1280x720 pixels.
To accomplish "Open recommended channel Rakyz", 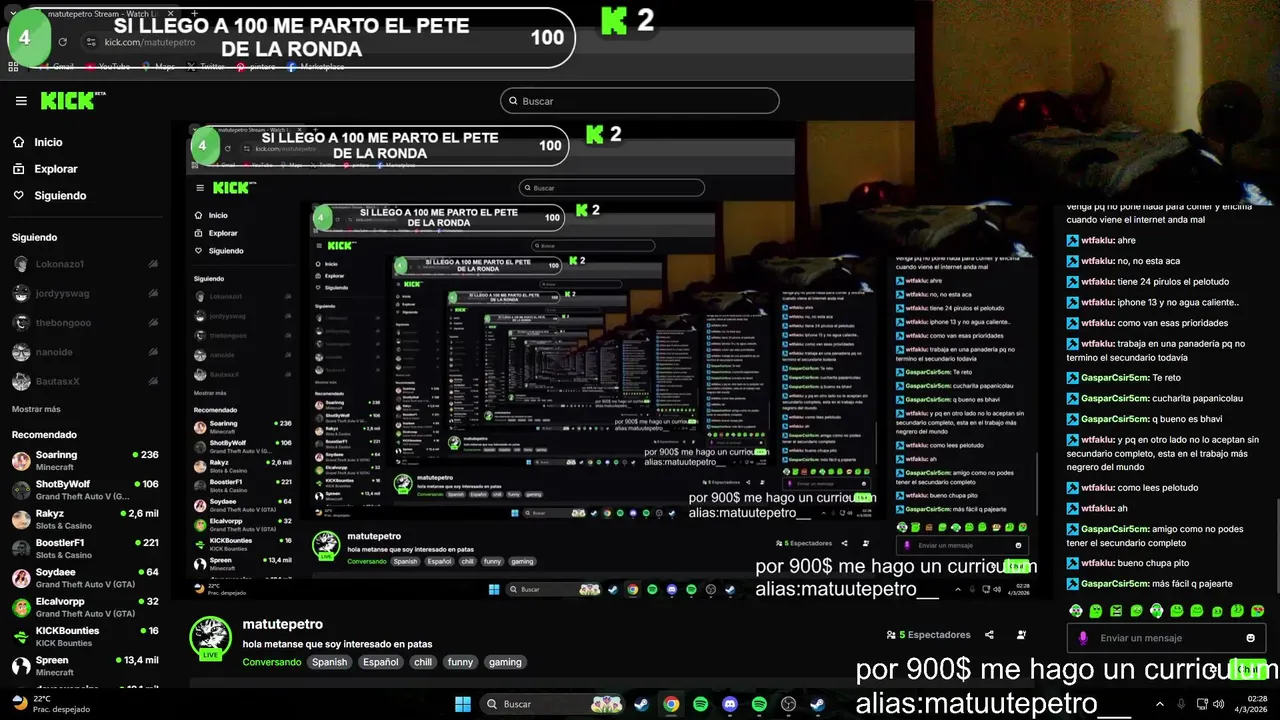I will coord(85,519).
